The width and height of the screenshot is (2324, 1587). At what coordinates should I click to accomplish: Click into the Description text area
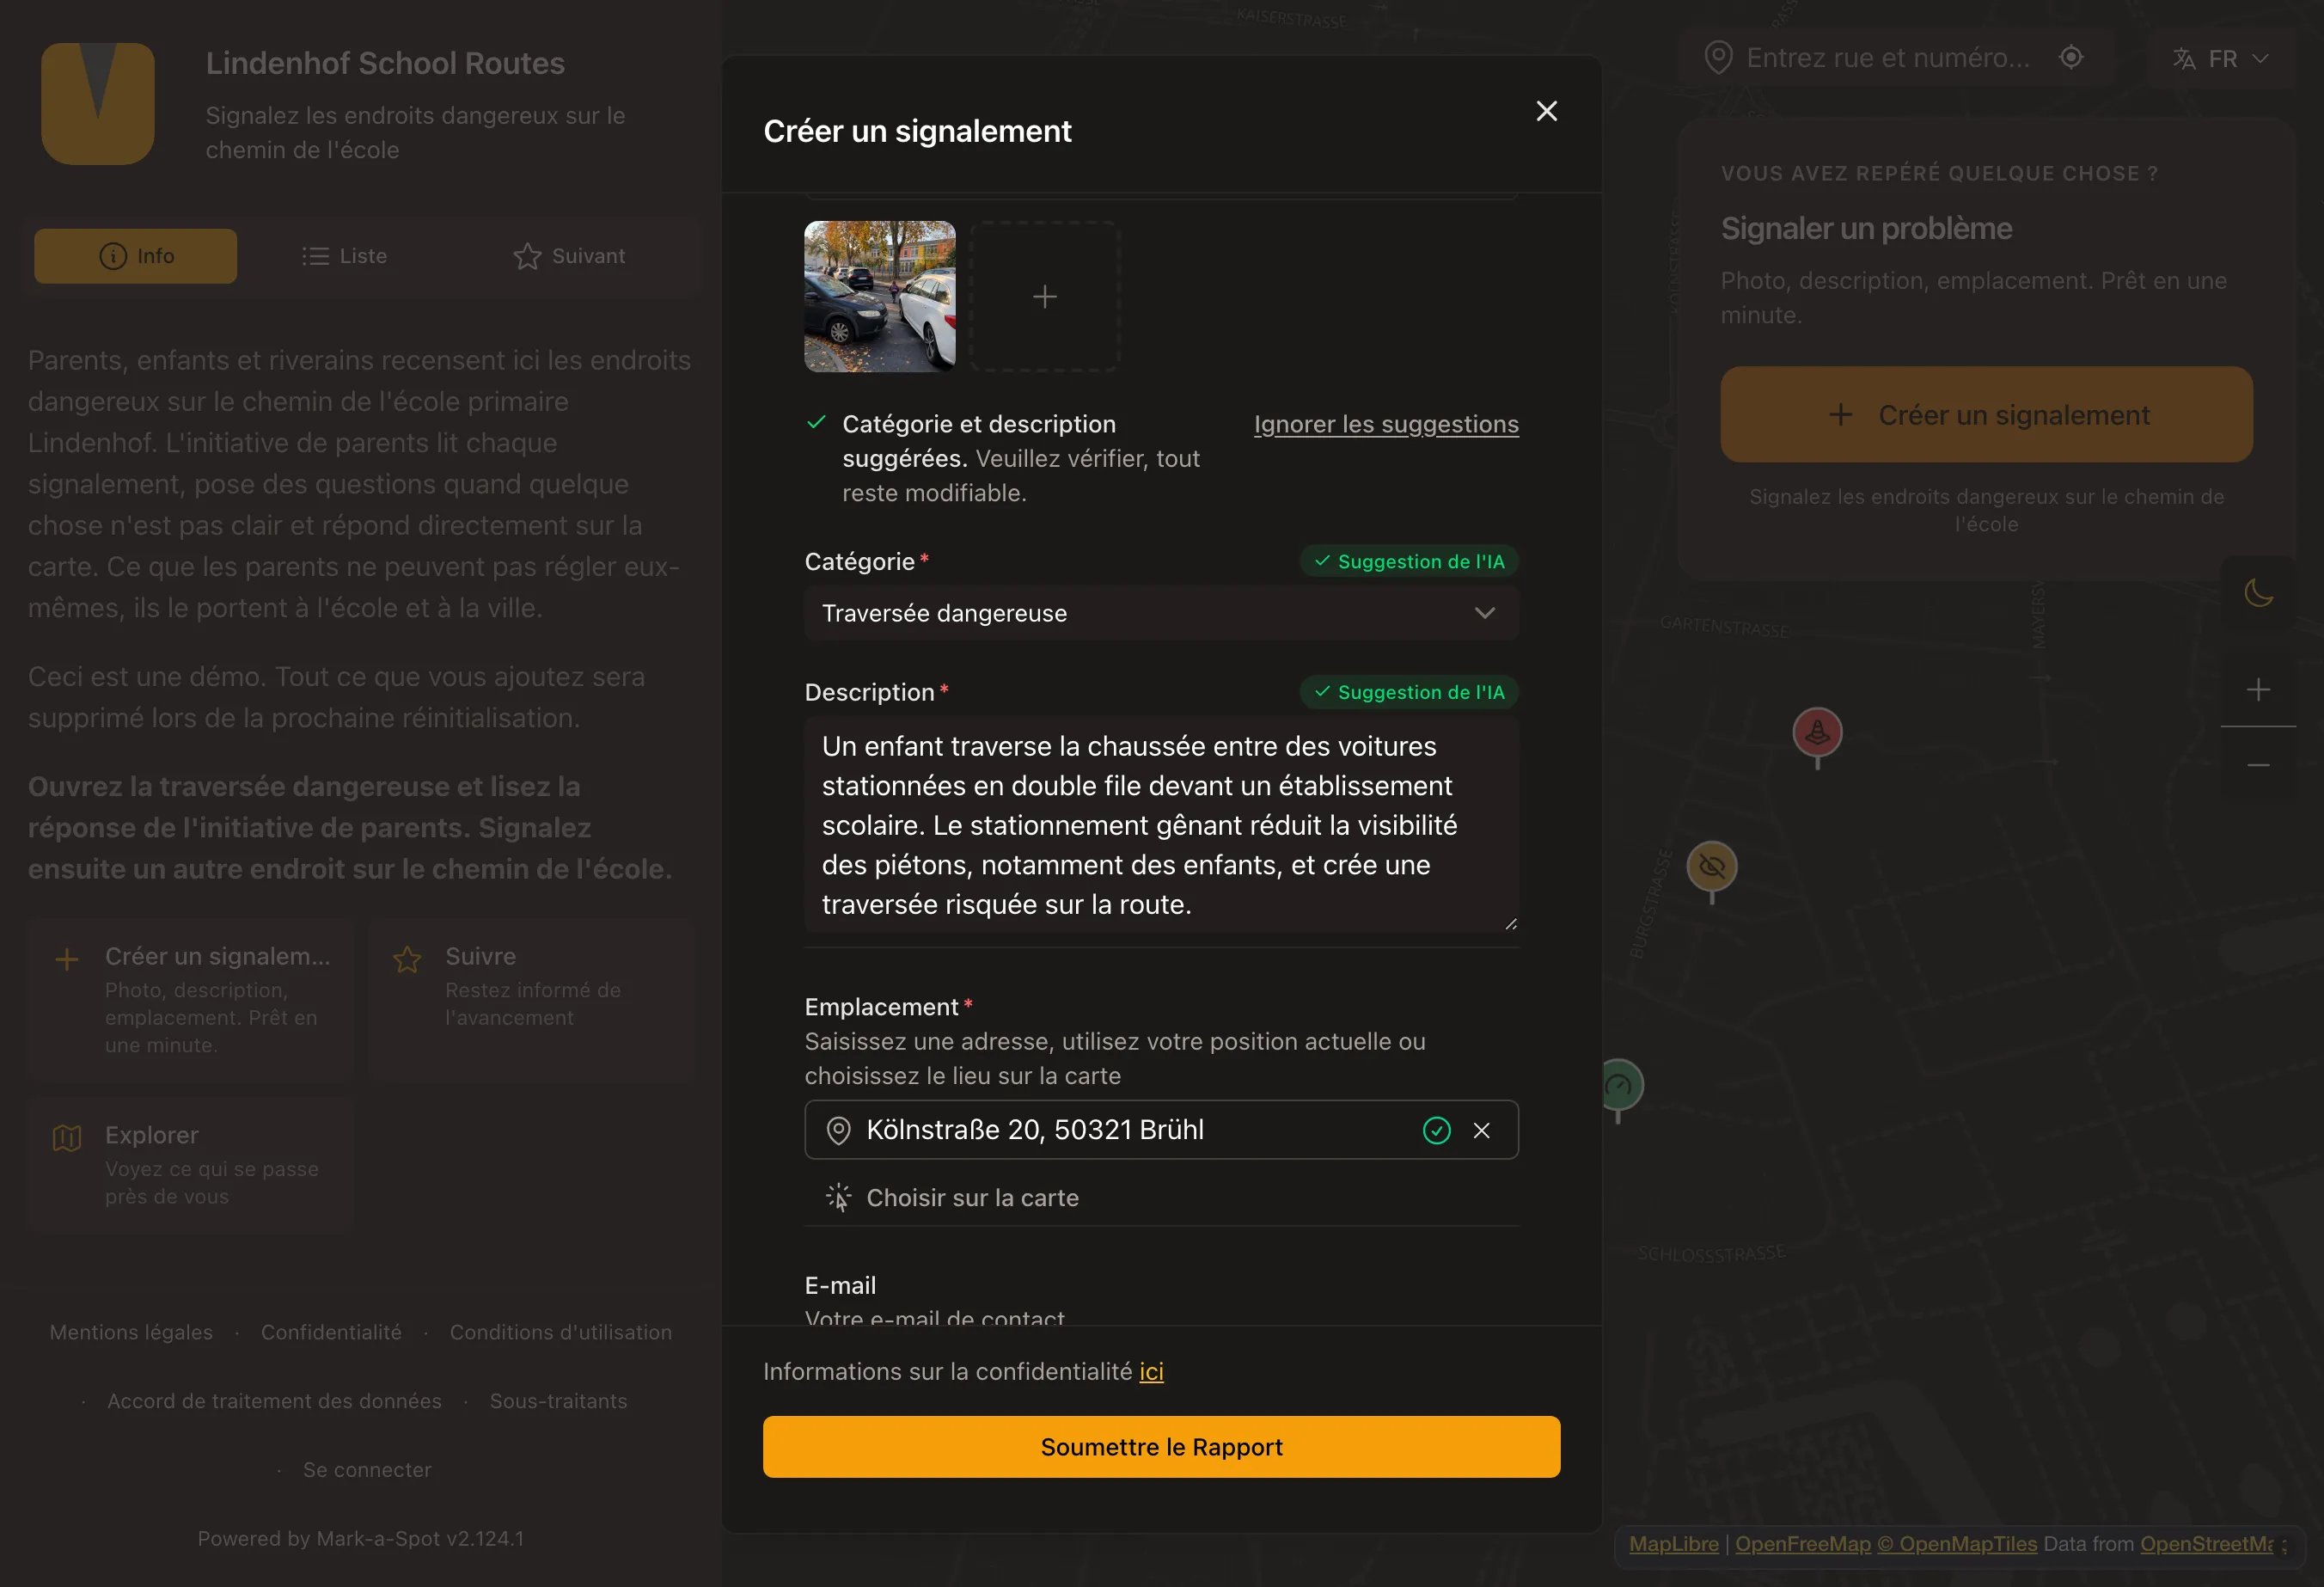point(1161,825)
